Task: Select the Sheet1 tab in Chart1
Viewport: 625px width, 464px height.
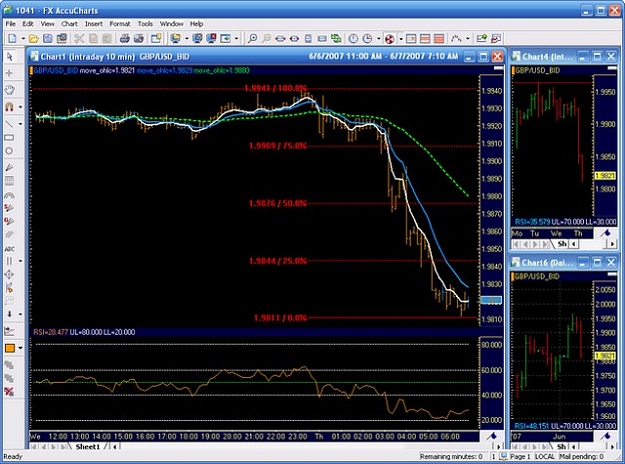Action: point(88,446)
